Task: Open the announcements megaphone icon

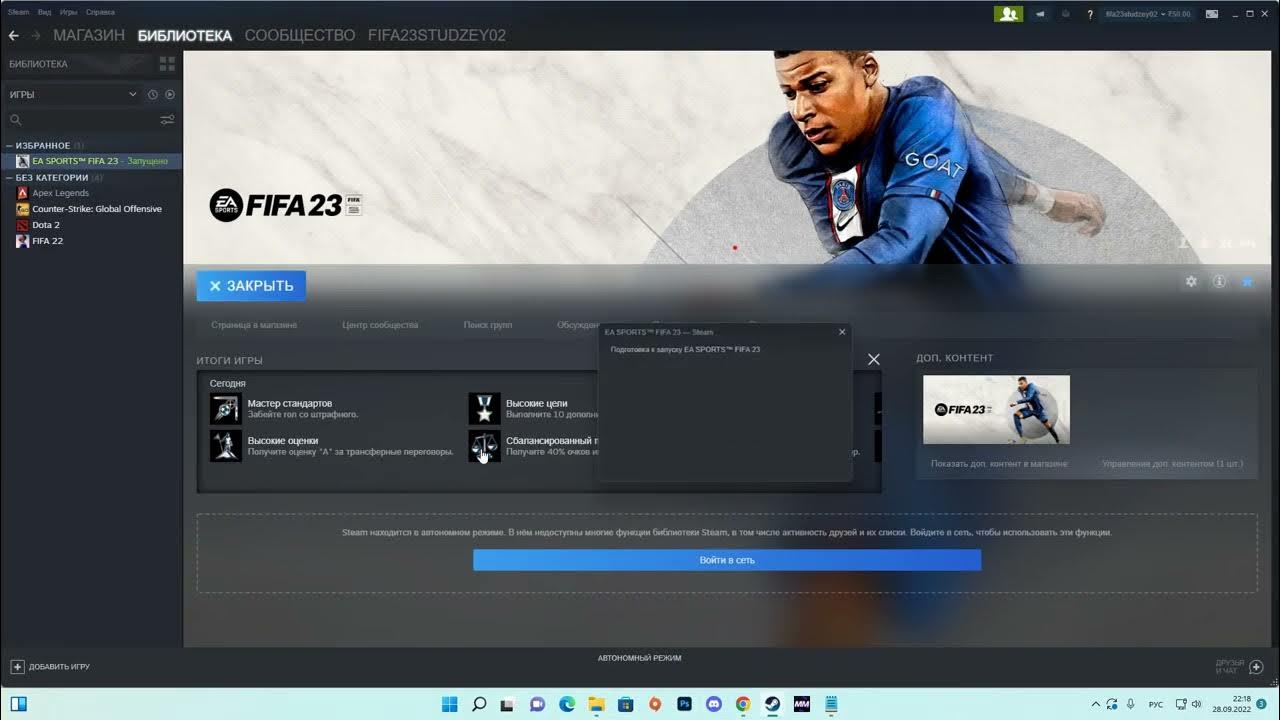Action: [x=1041, y=14]
